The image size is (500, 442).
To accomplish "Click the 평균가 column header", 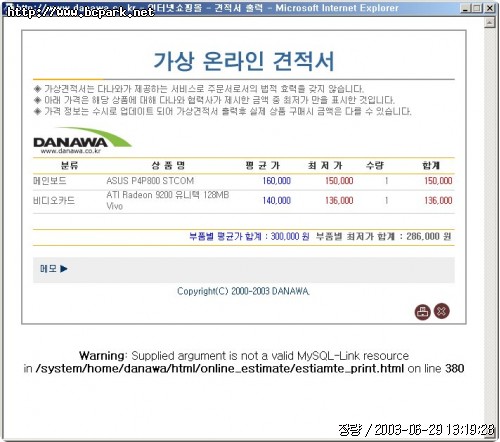I will (x=263, y=165).
